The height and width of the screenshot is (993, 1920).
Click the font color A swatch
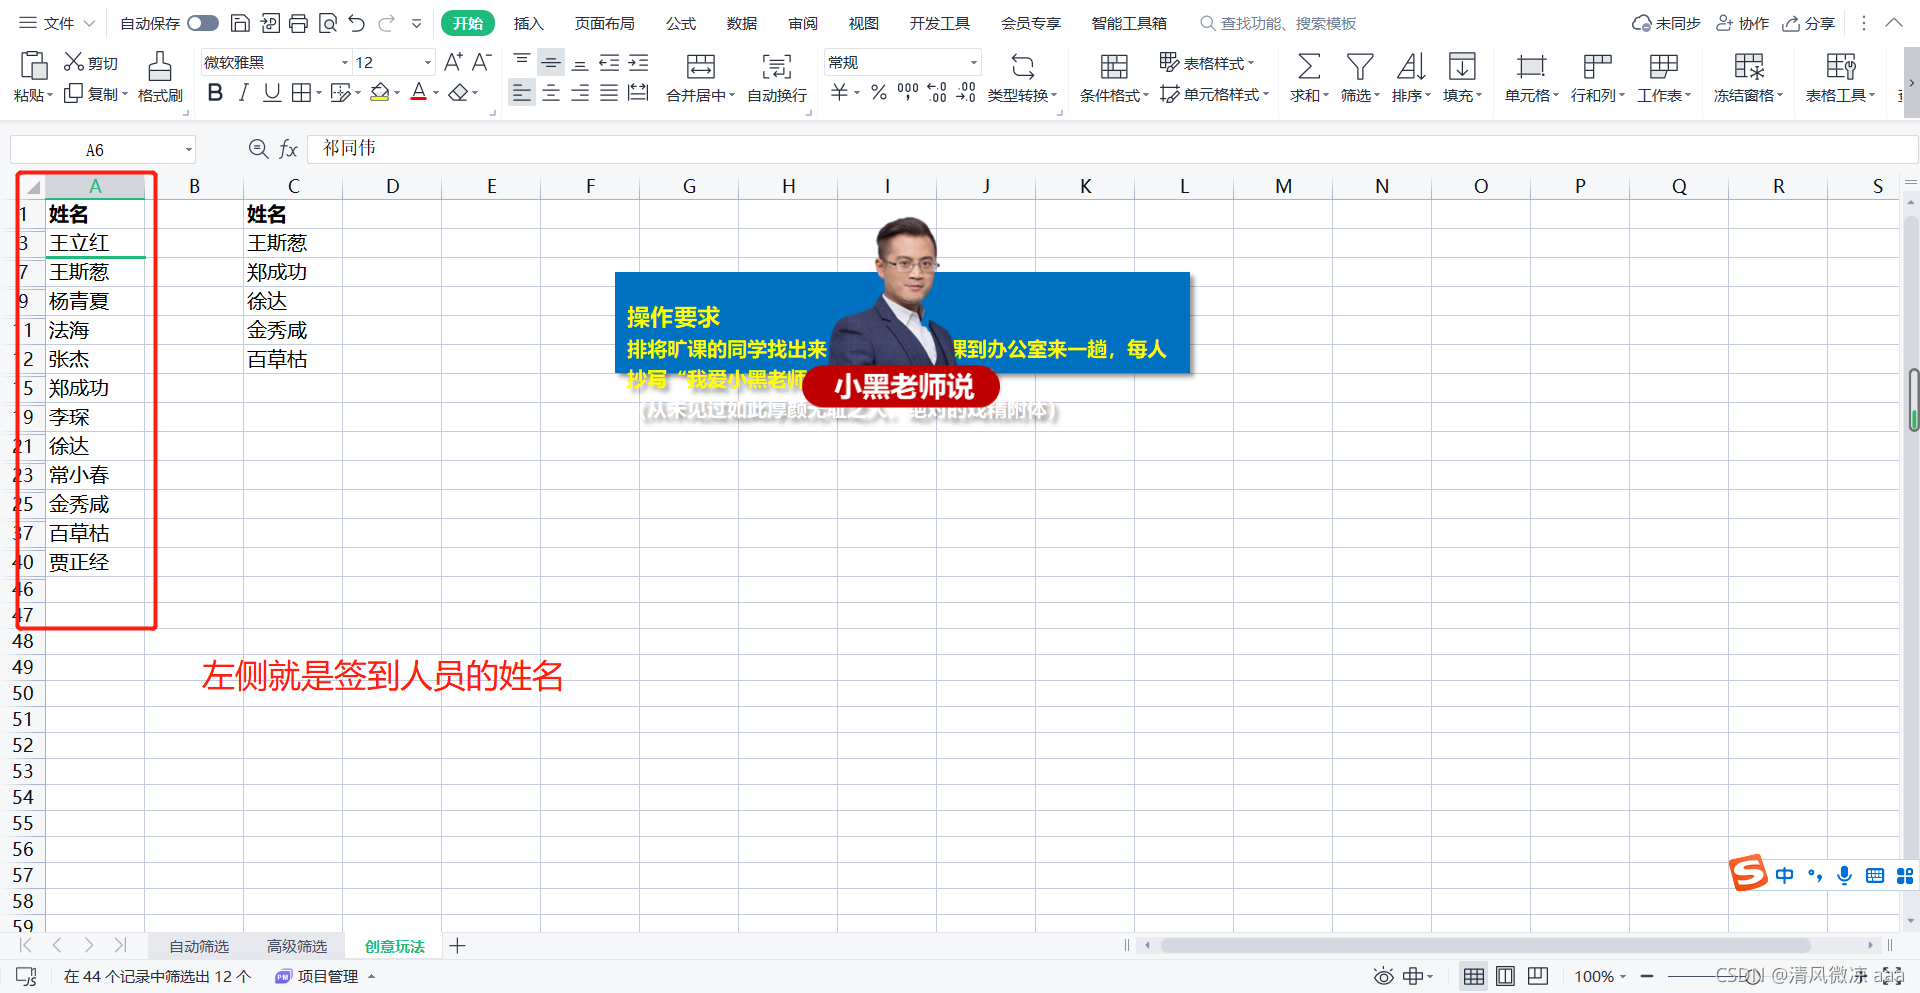(x=419, y=93)
